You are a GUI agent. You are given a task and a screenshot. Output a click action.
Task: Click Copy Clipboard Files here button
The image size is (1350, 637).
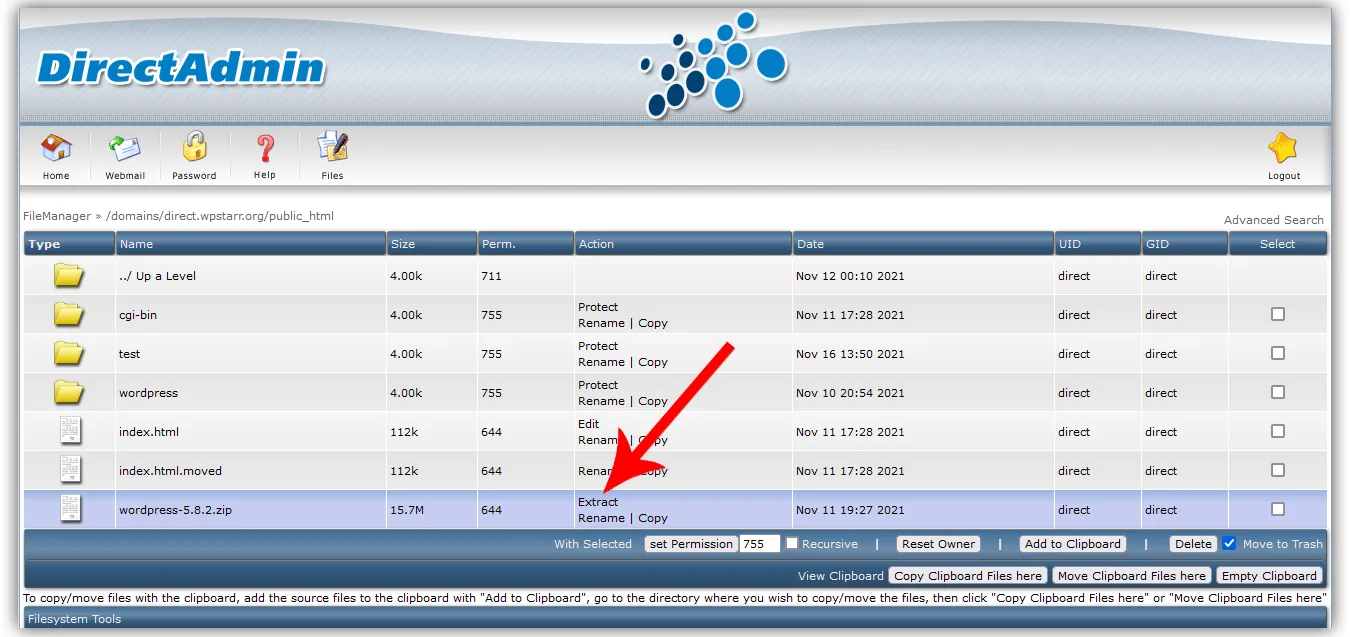click(968, 575)
